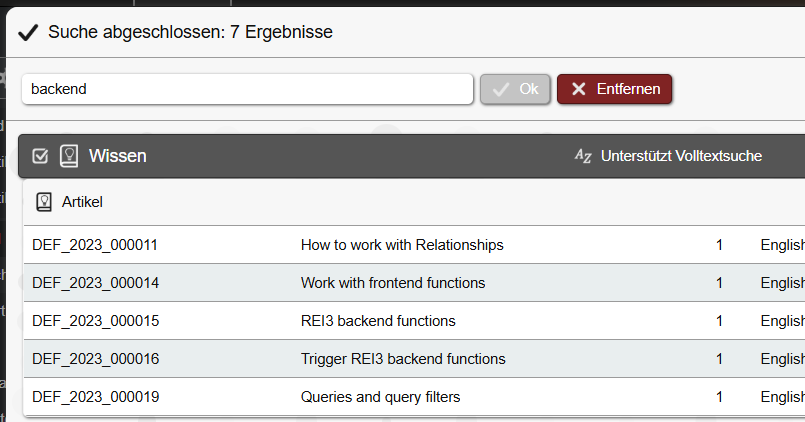Select the "REI3 backend functions" entry
This screenshot has height=422, width=805.
pos(377,321)
